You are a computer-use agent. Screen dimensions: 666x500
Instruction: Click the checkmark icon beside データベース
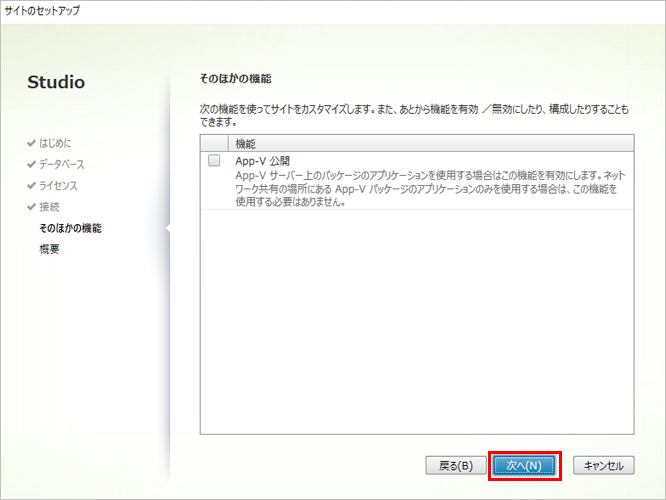(31, 164)
